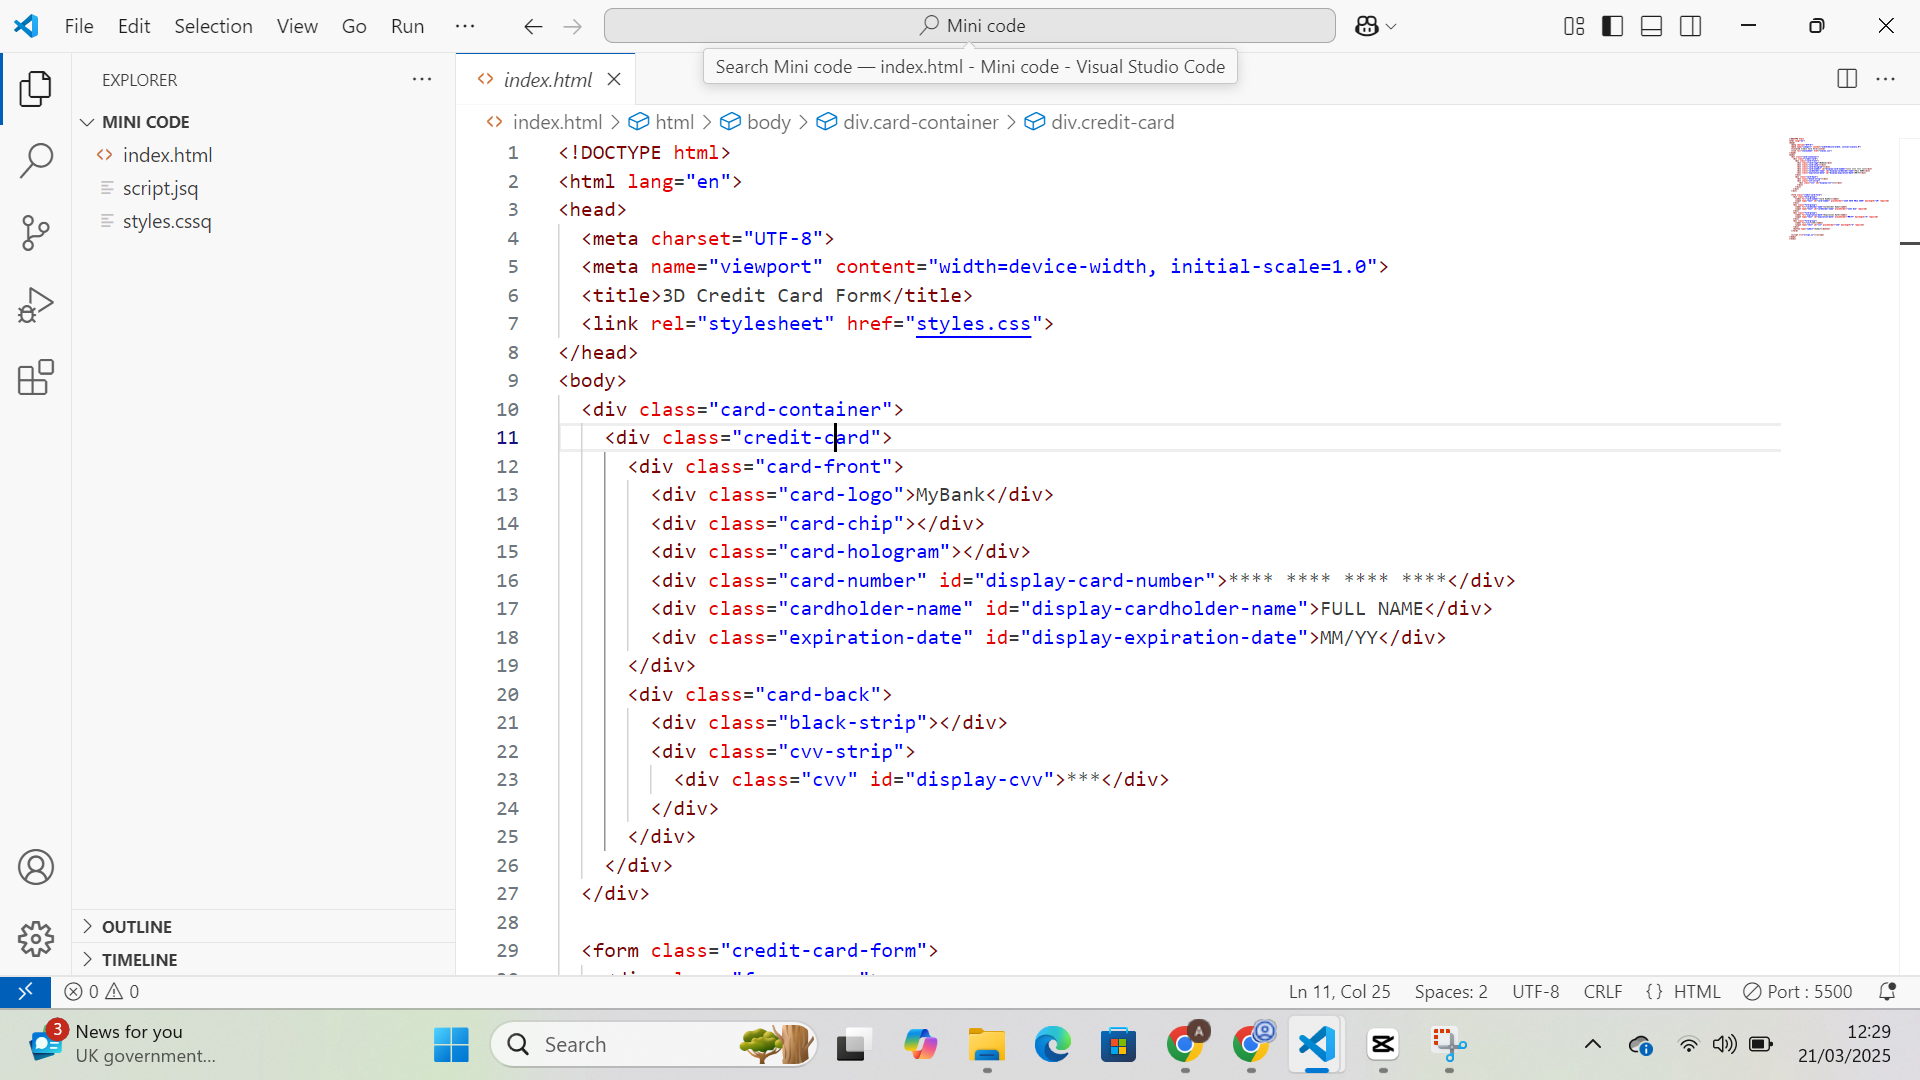
Task: Toggle the Secondary Side Bar
Action: (1691, 26)
